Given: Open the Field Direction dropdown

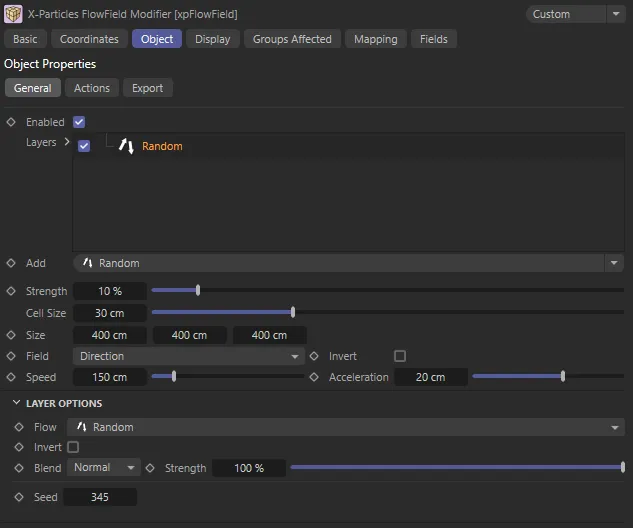Looking at the screenshot, I should [x=189, y=356].
